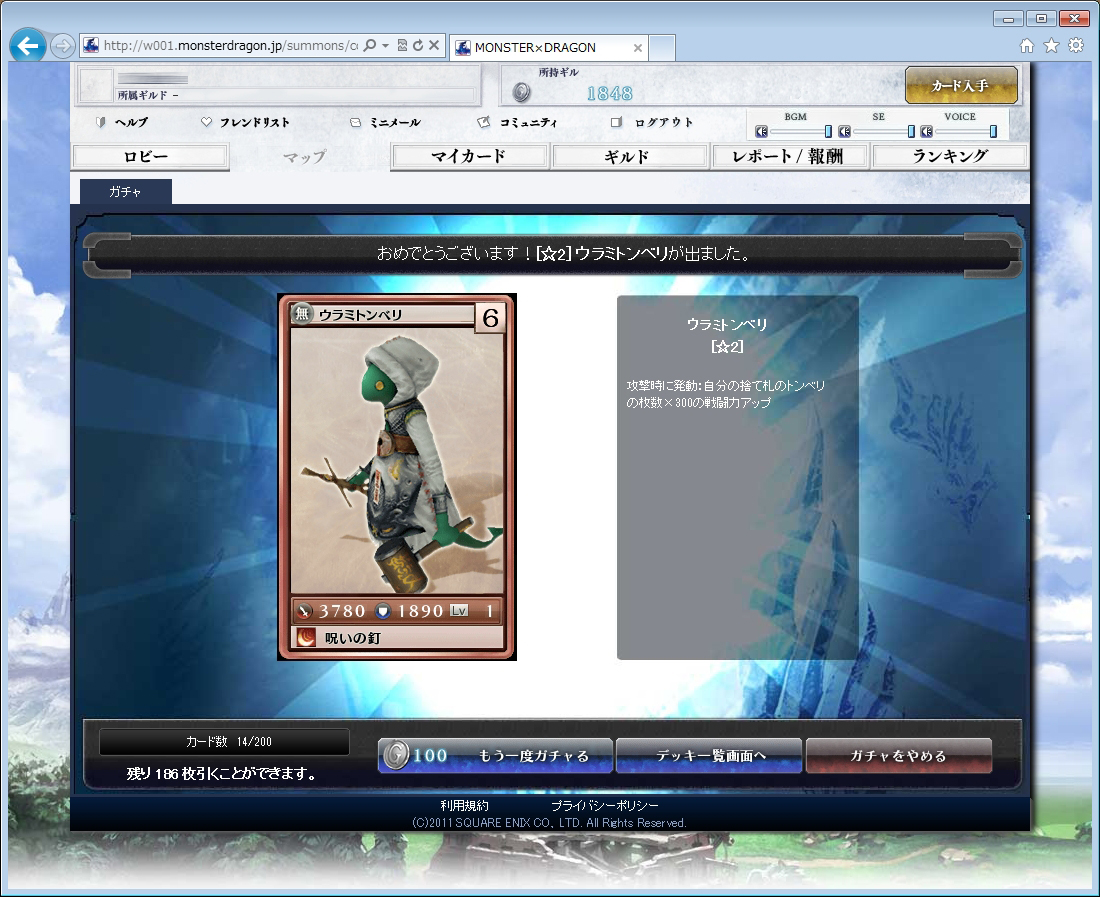Click the 1848 gil amount
The height and width of the screenshot is (897, 1100).
(x=610, y=93)
